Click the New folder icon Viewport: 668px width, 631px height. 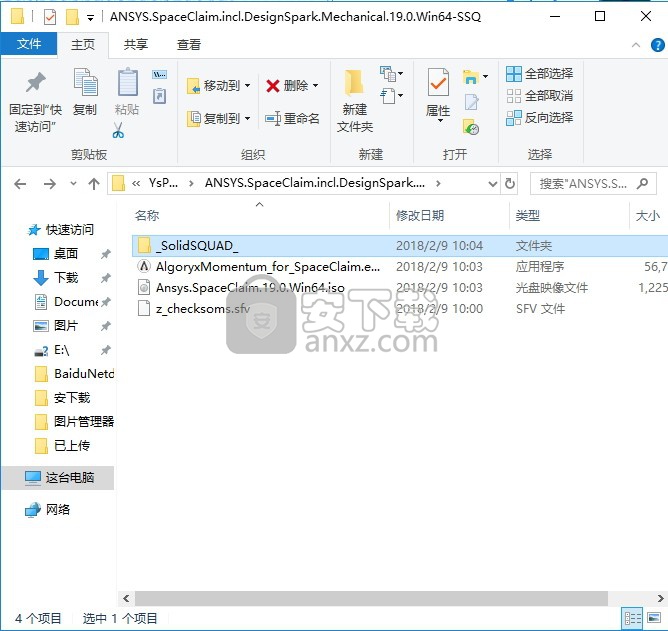tap(354, 83)
